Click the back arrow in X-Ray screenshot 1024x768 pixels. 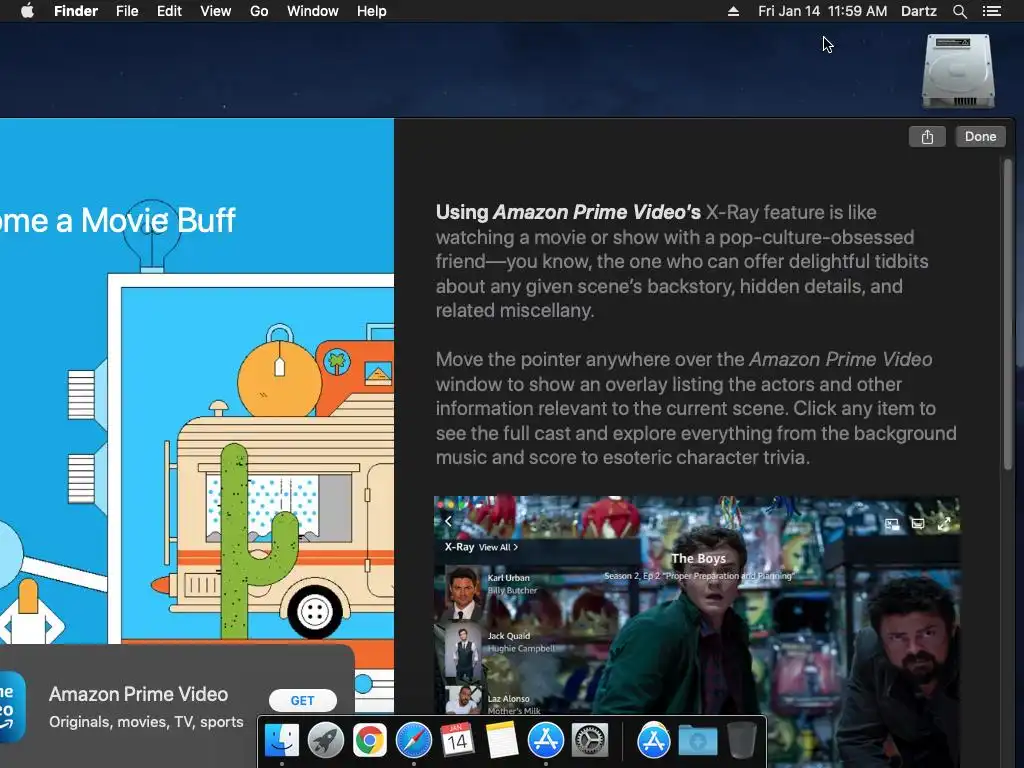pos(448,521)
